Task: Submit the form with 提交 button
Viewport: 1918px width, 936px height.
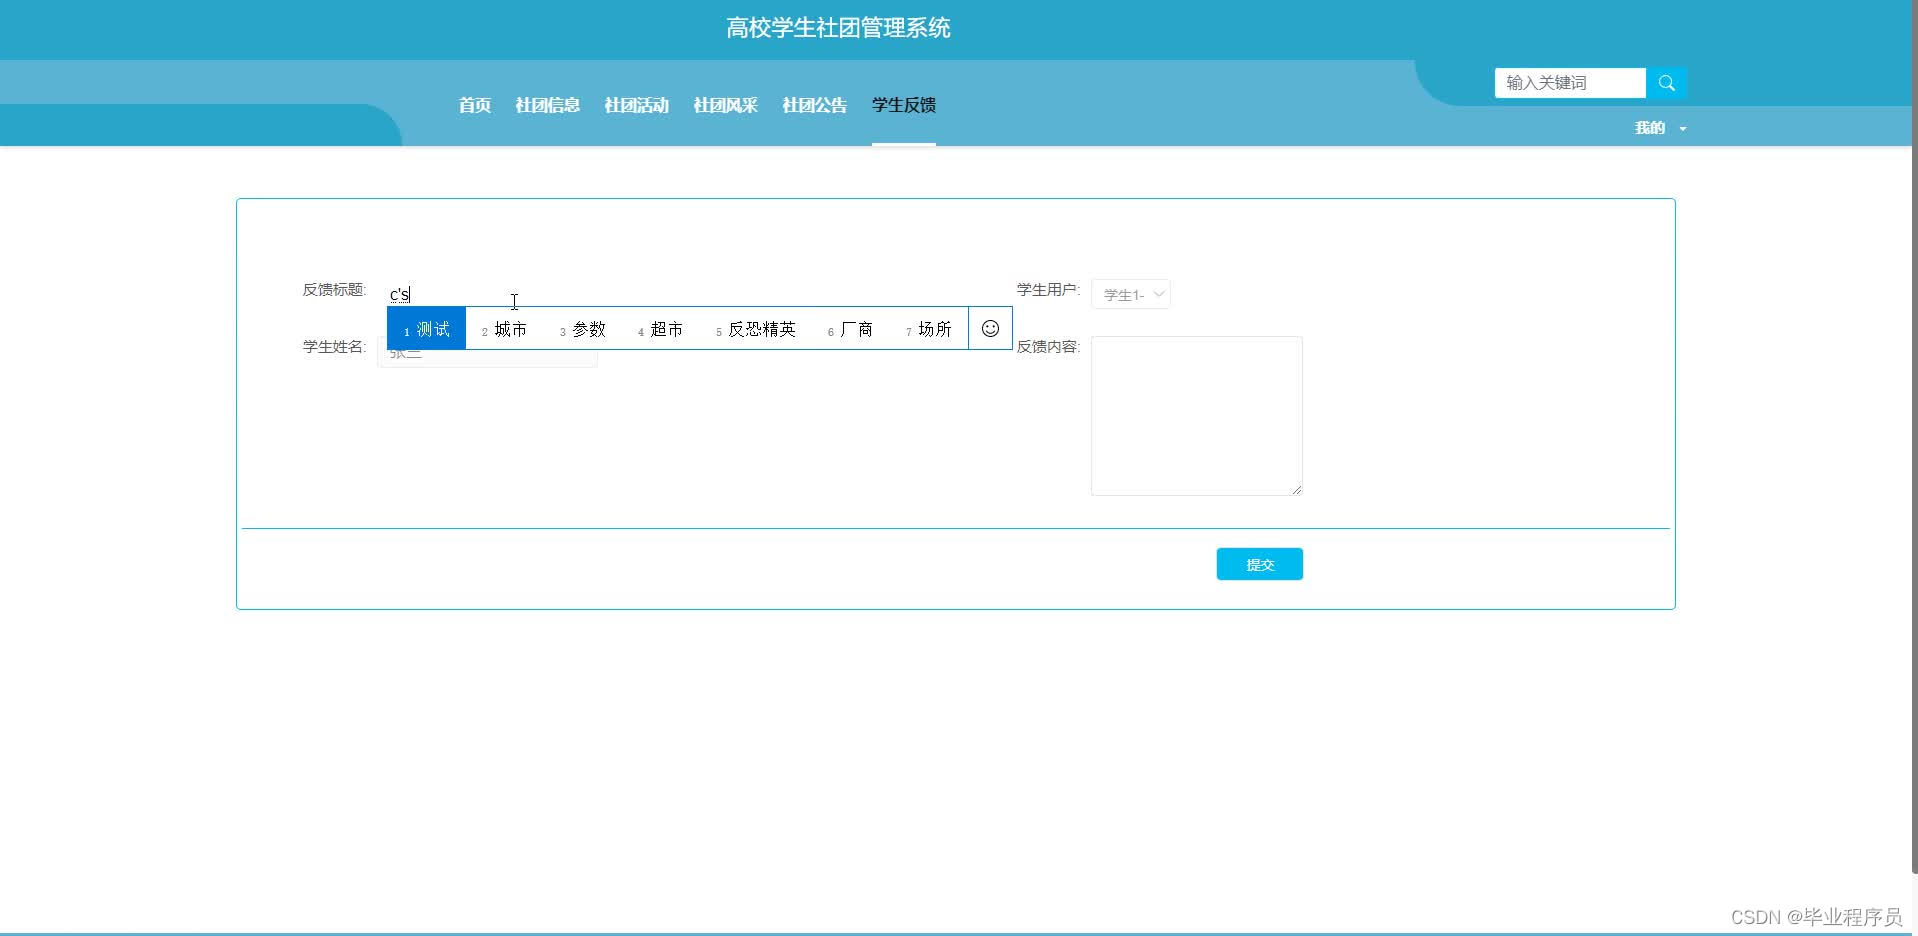Action: tap(1259, 564)
